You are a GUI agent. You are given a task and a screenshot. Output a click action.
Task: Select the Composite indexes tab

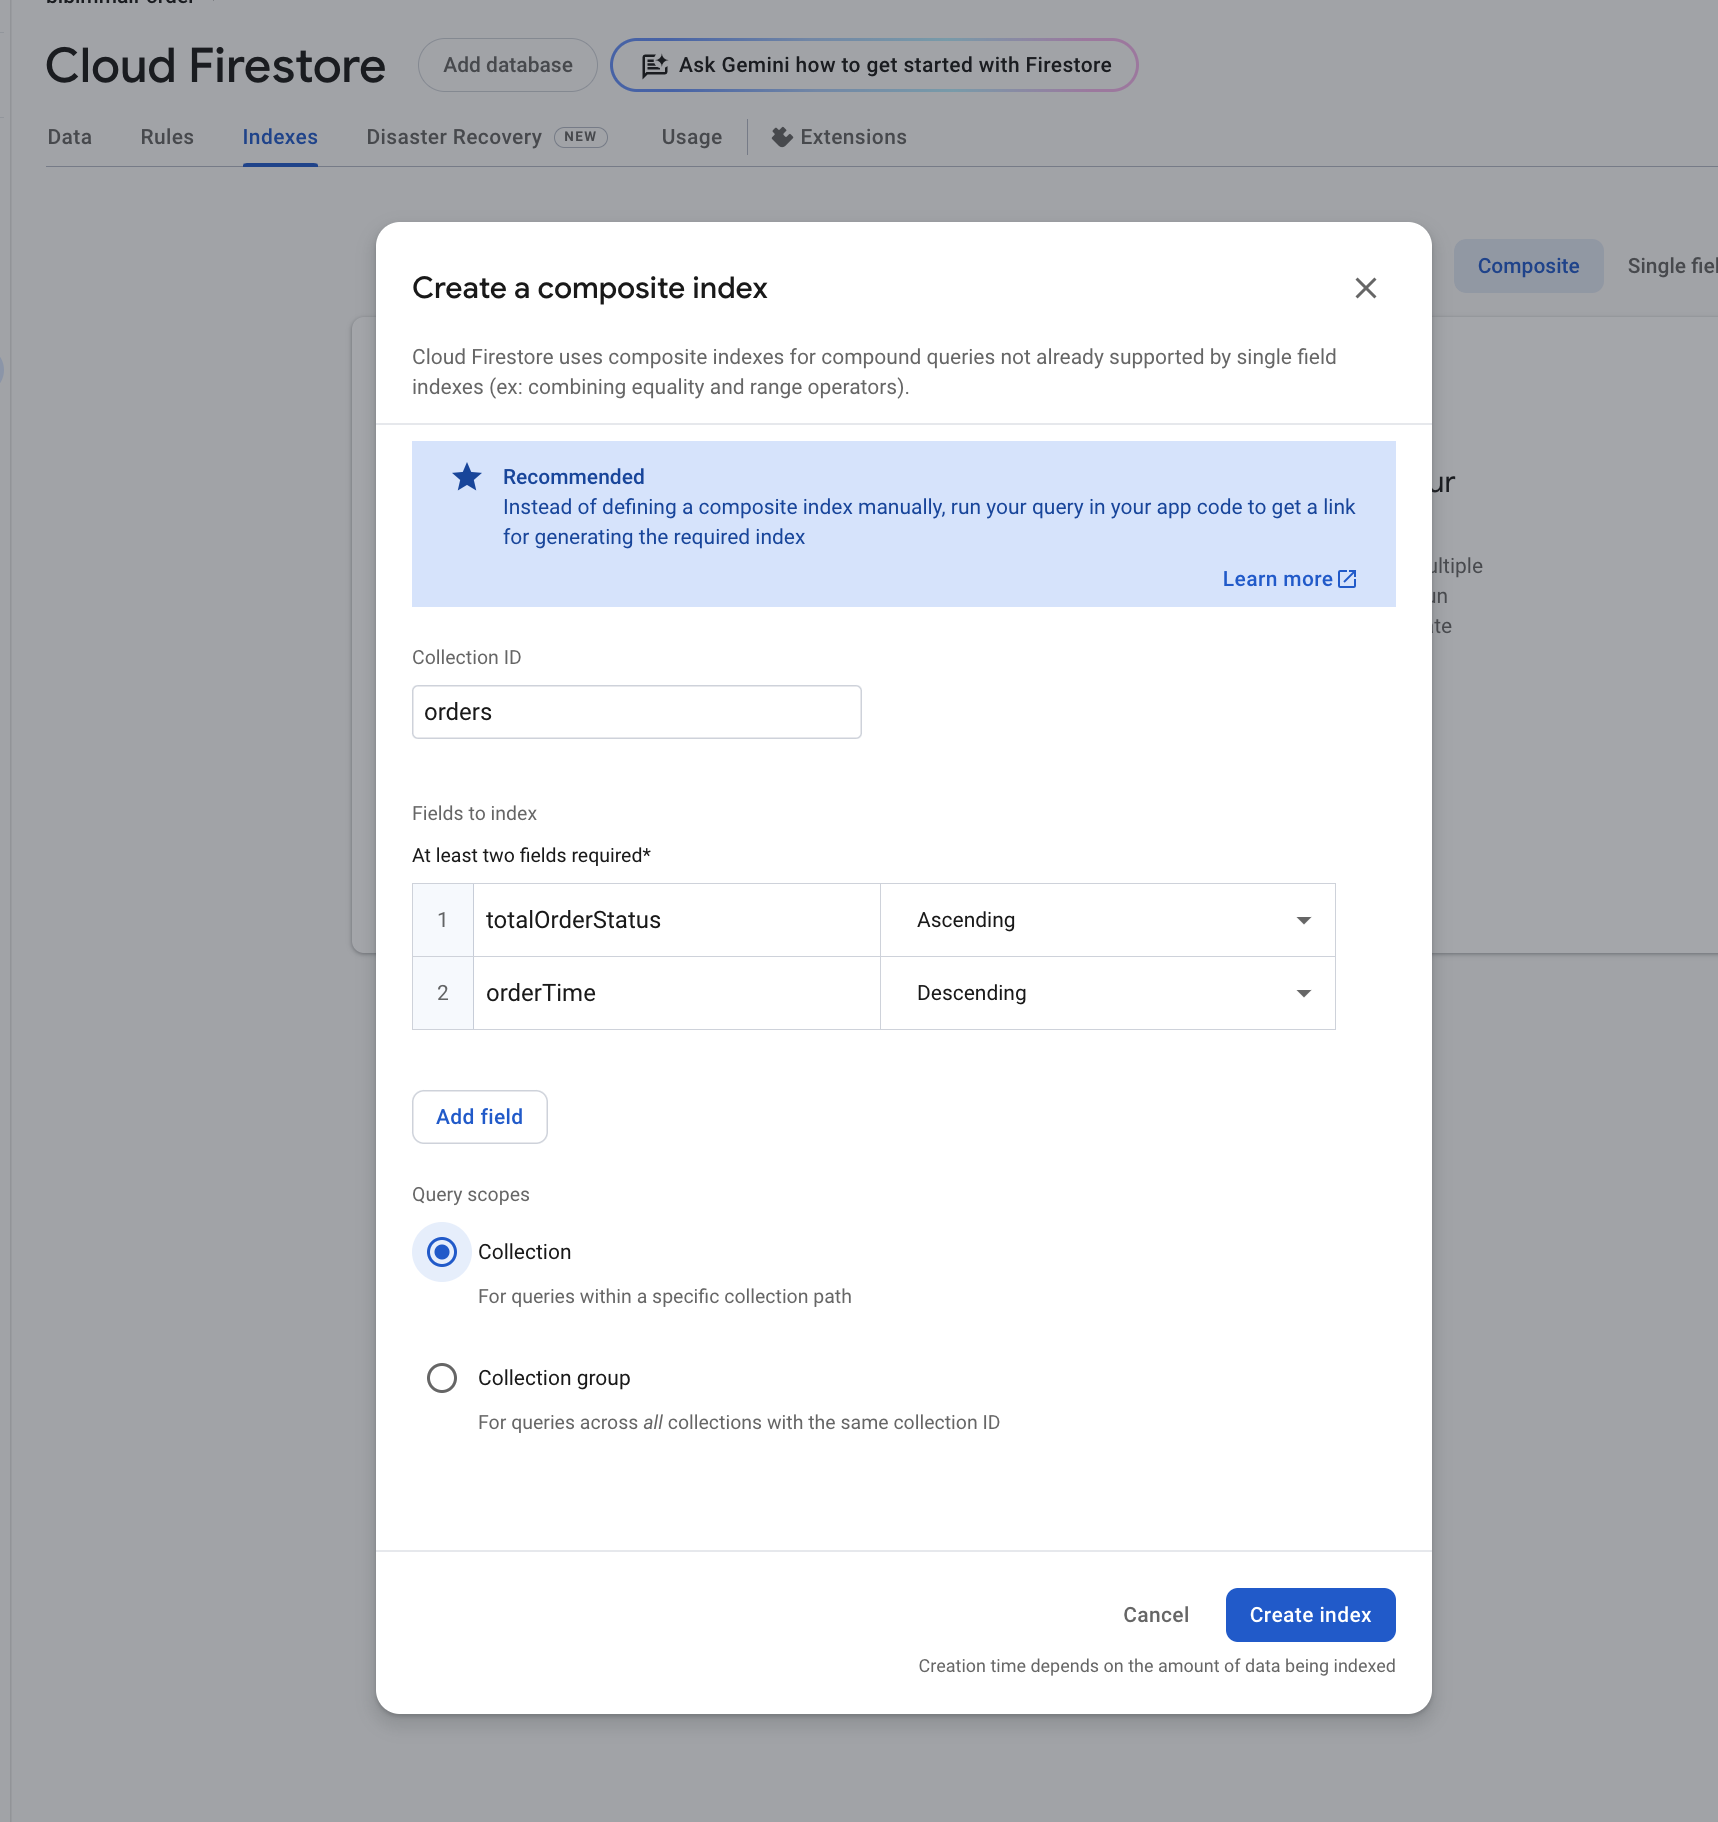coord(1528,266)
